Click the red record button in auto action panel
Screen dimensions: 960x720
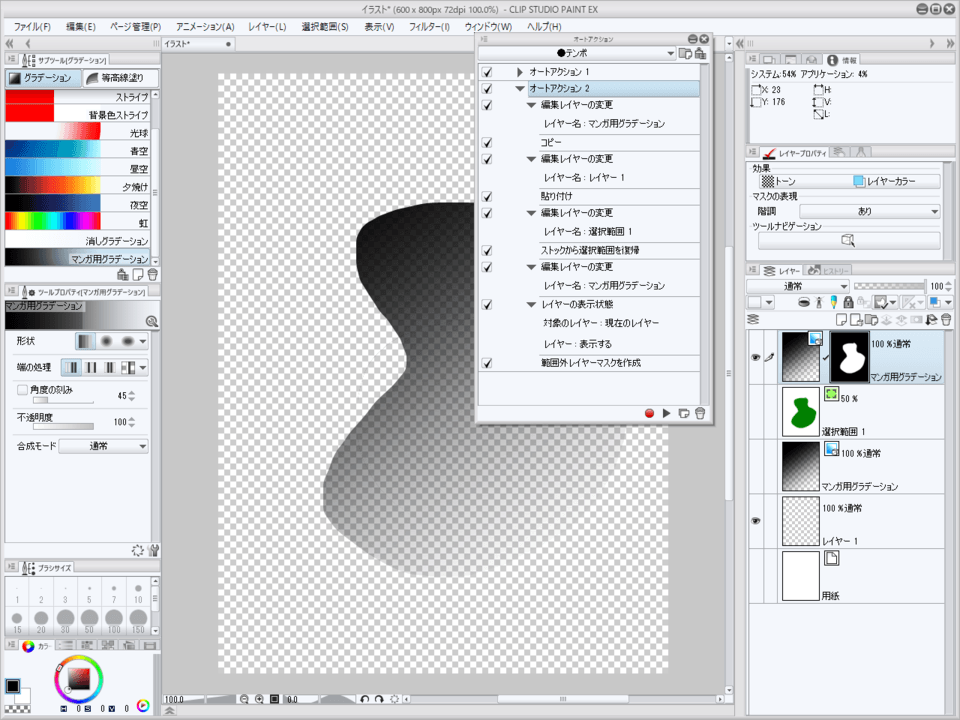[x=649, y=413]
